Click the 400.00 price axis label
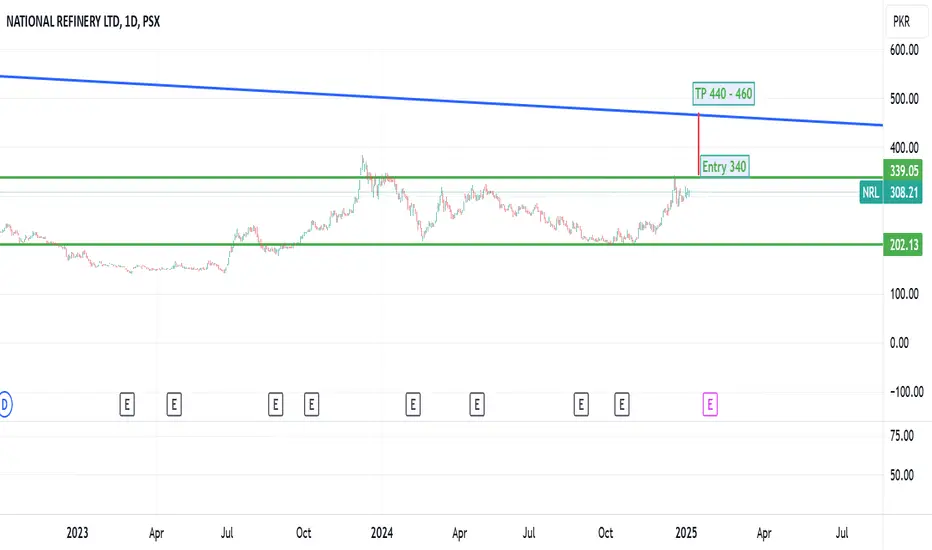The image size is (932, 550). click(x=903, y=147)
